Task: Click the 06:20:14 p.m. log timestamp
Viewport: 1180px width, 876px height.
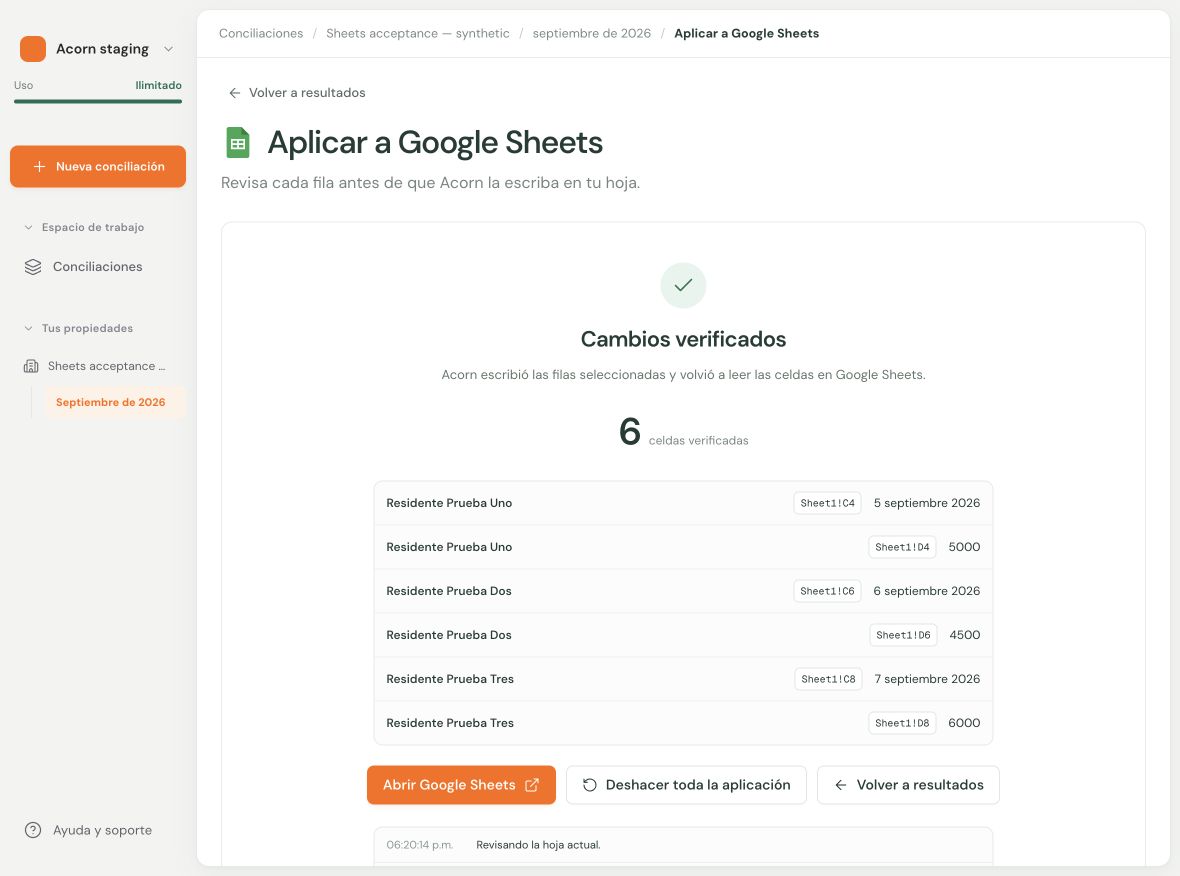Action: click(420, 845)
